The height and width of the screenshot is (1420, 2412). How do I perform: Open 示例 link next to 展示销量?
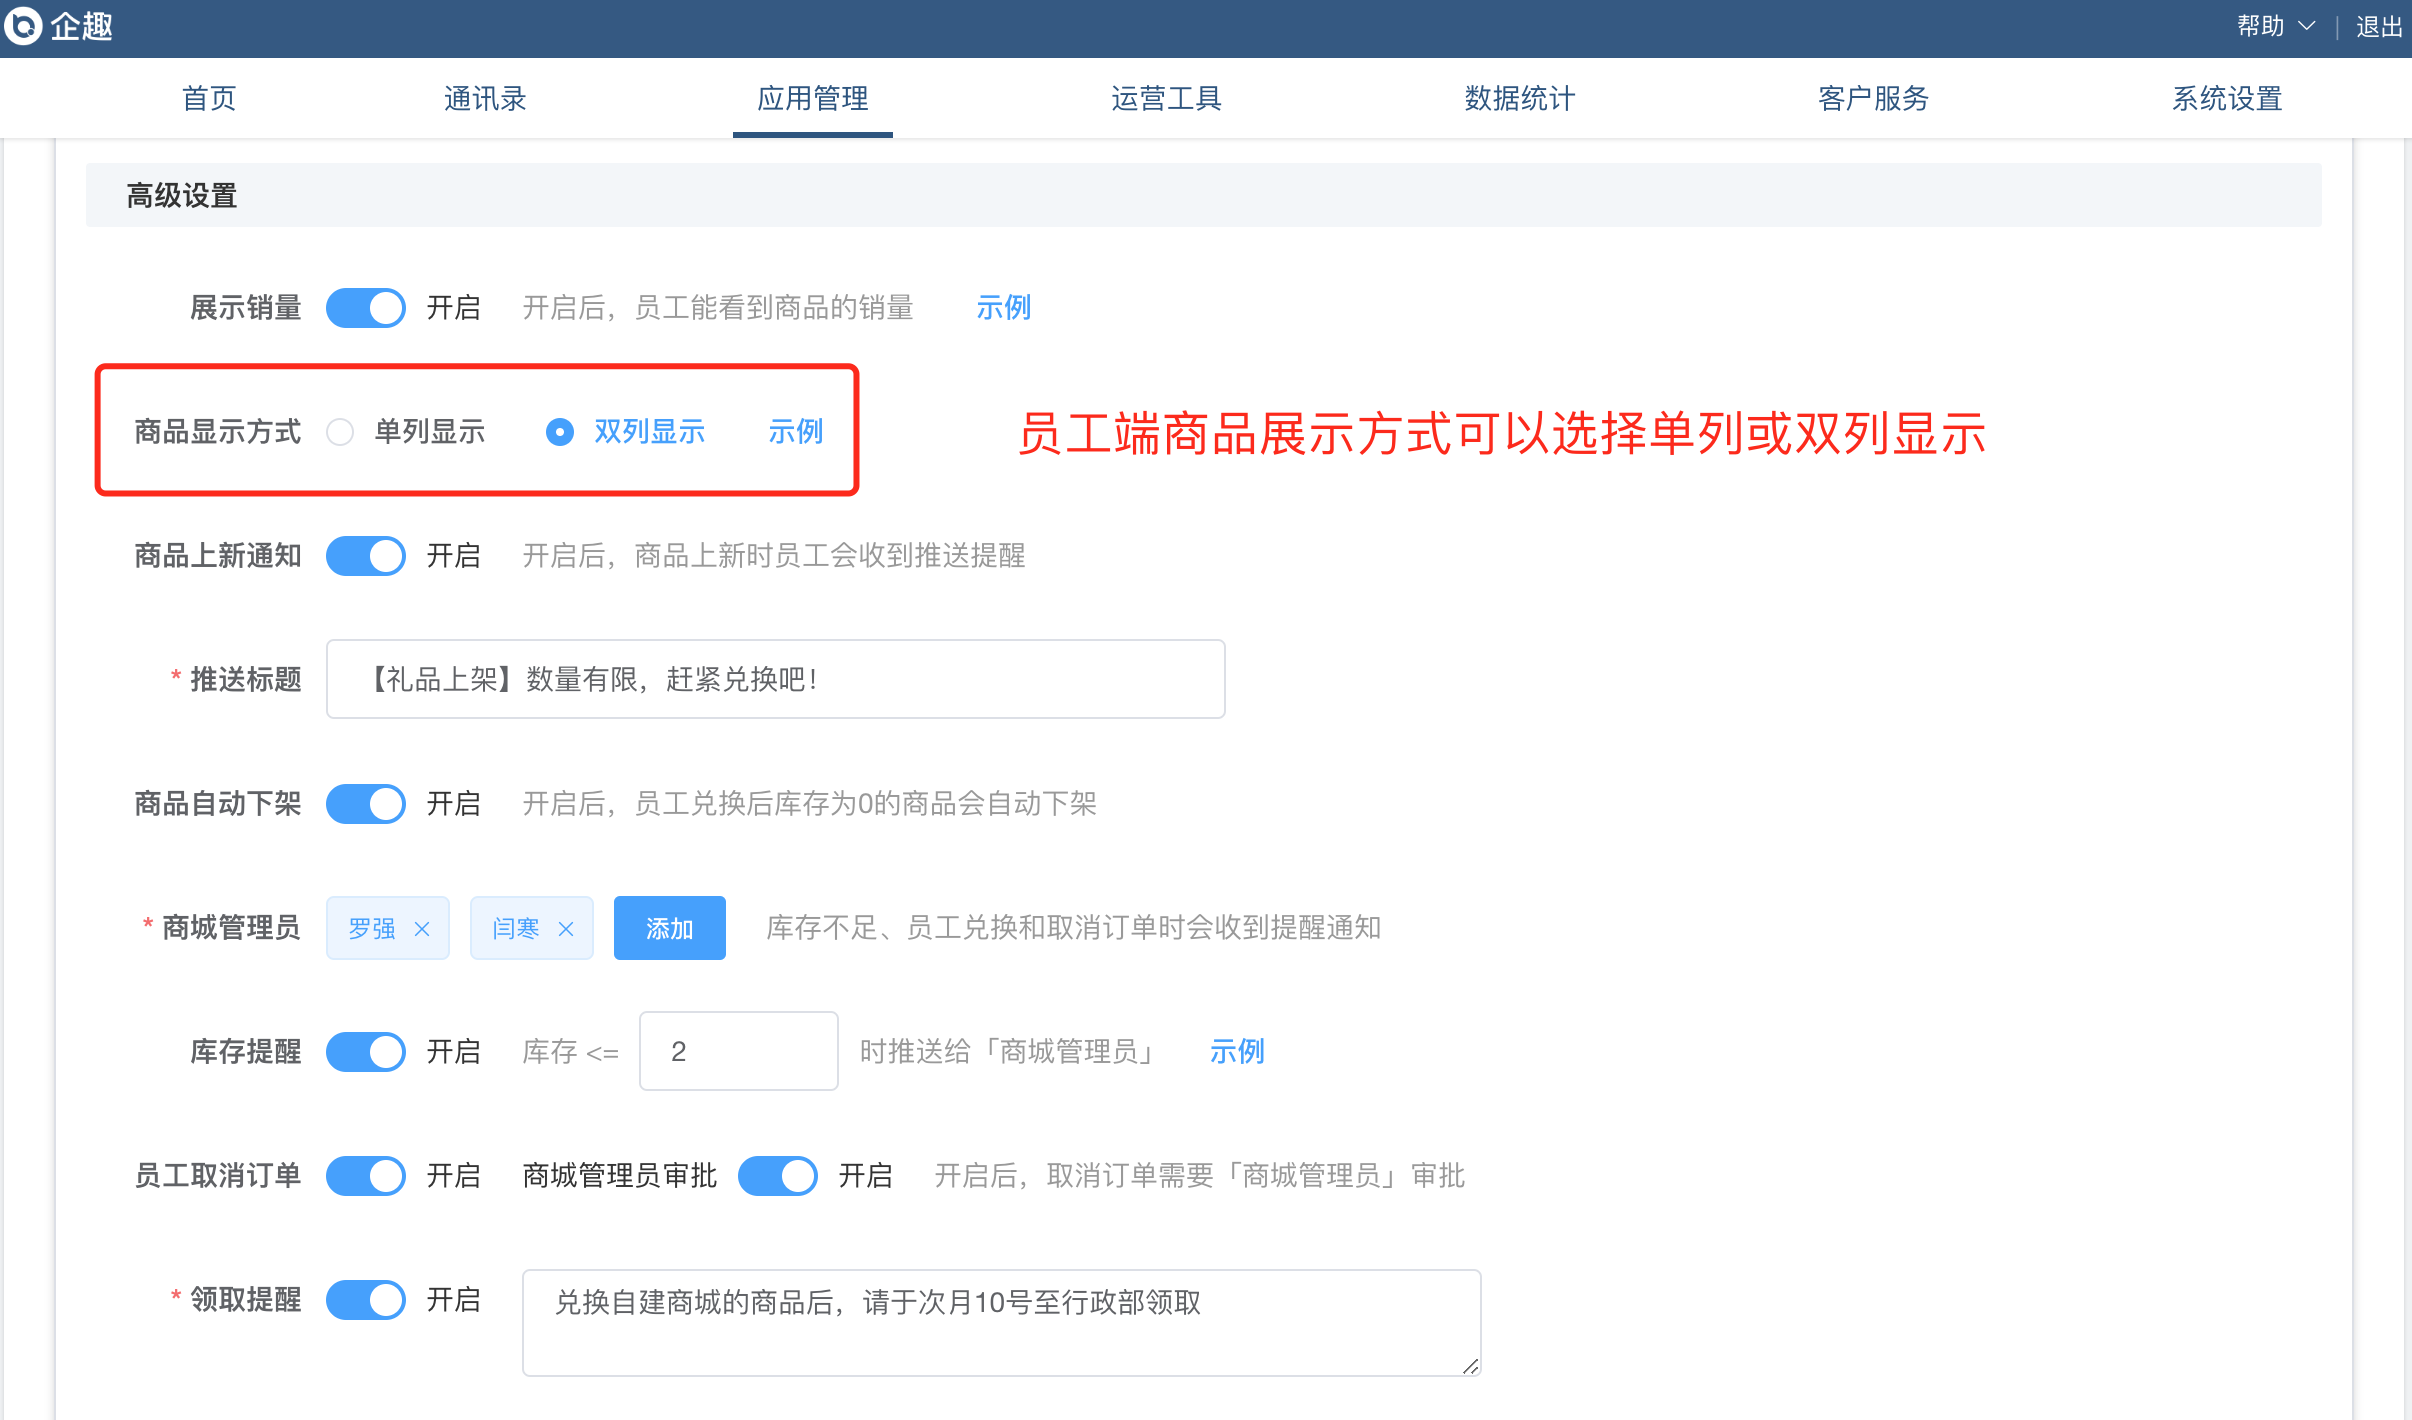[x=1003, y=308]
